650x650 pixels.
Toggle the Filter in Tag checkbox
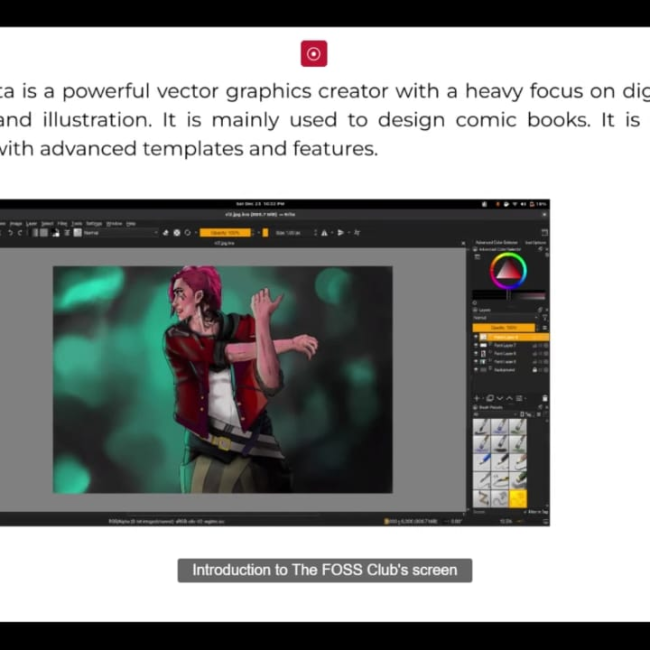[536, 512]
